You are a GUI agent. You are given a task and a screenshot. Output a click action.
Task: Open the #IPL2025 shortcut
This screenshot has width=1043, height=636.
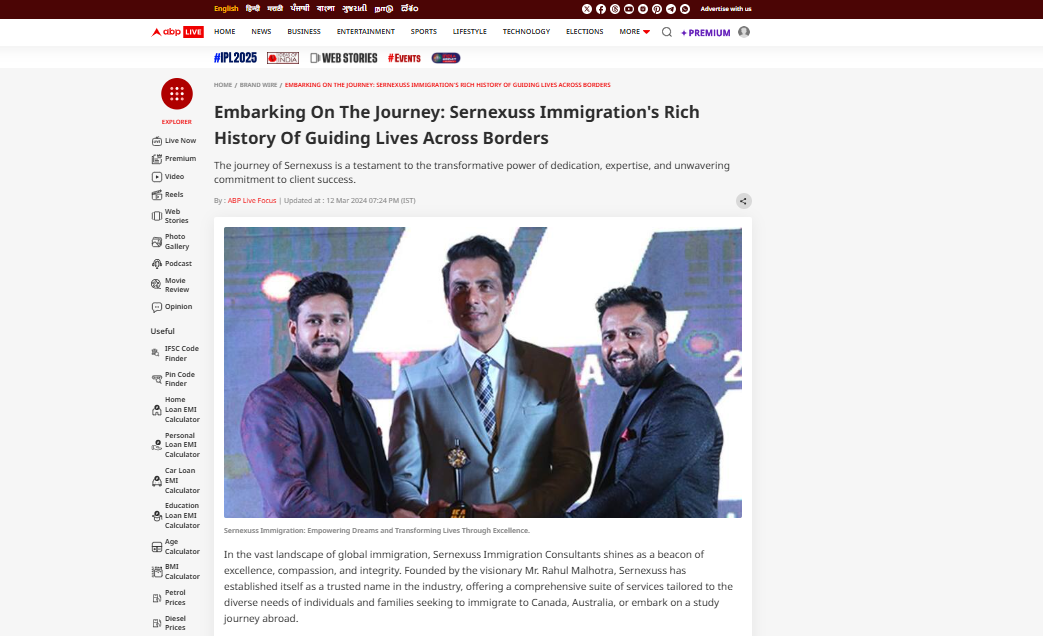(x=235, y=58)
